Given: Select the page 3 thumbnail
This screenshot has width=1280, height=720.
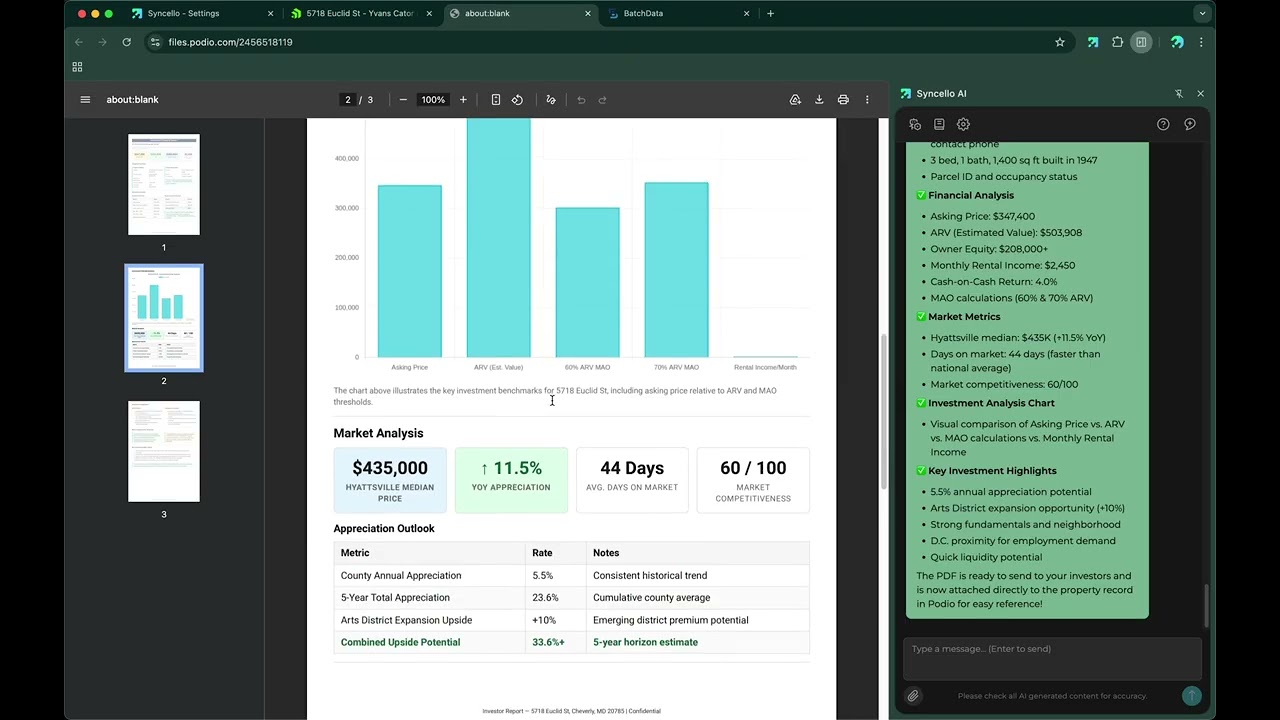Looking at the screenshot, I should (164, 452).
